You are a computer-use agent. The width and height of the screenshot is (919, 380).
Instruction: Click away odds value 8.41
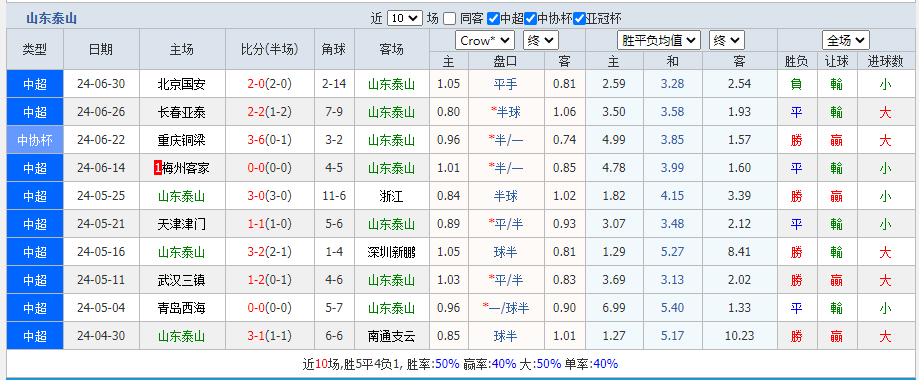click(x=739, y=252)
